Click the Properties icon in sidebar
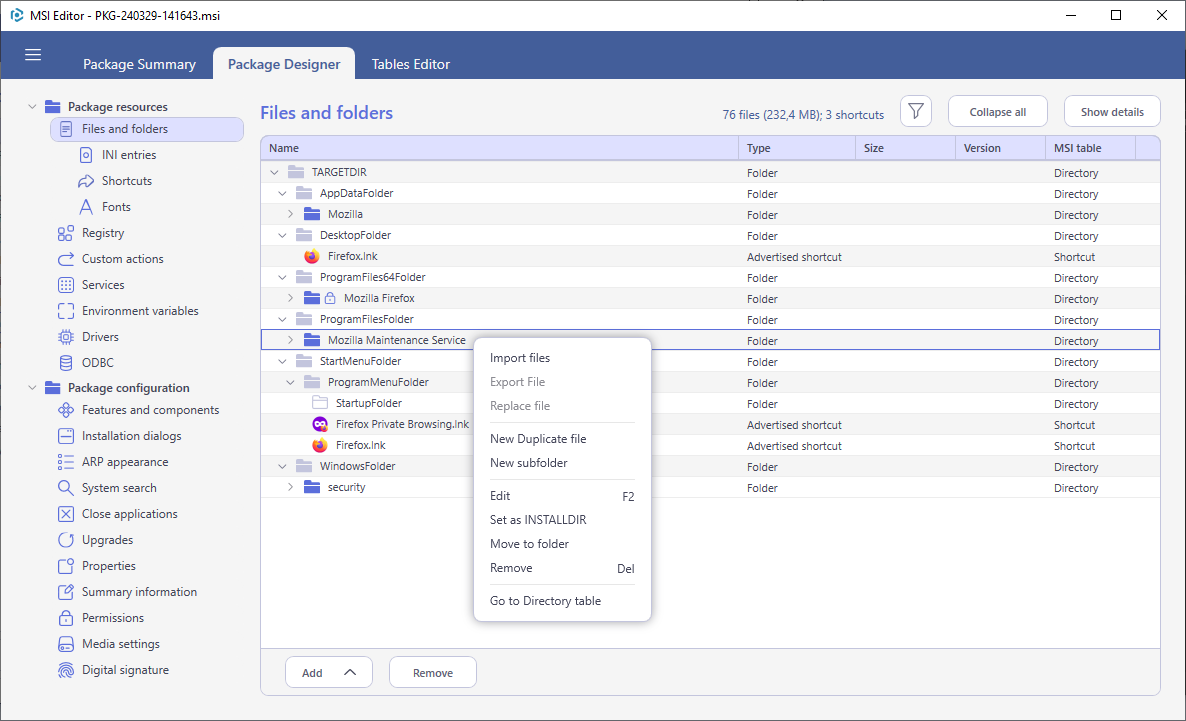 pyautogui.click(x=66, y=566)
